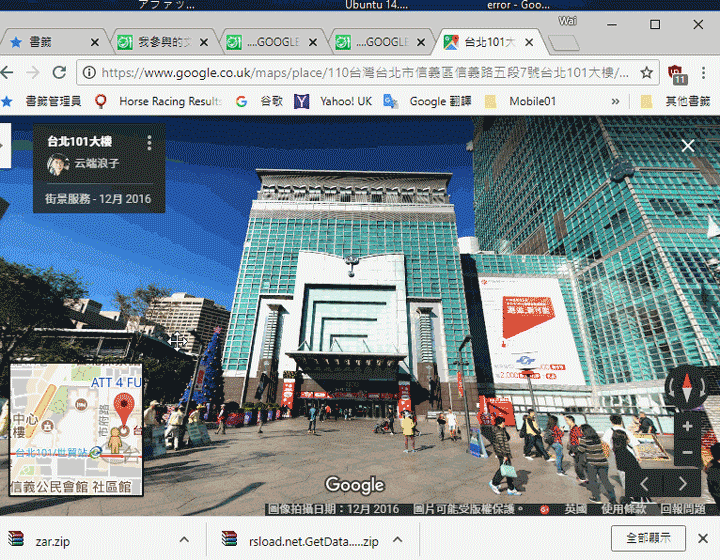This screenshot has width=720, height=560.
Task: Click the browser back arrow
Action: coord(6,72)
